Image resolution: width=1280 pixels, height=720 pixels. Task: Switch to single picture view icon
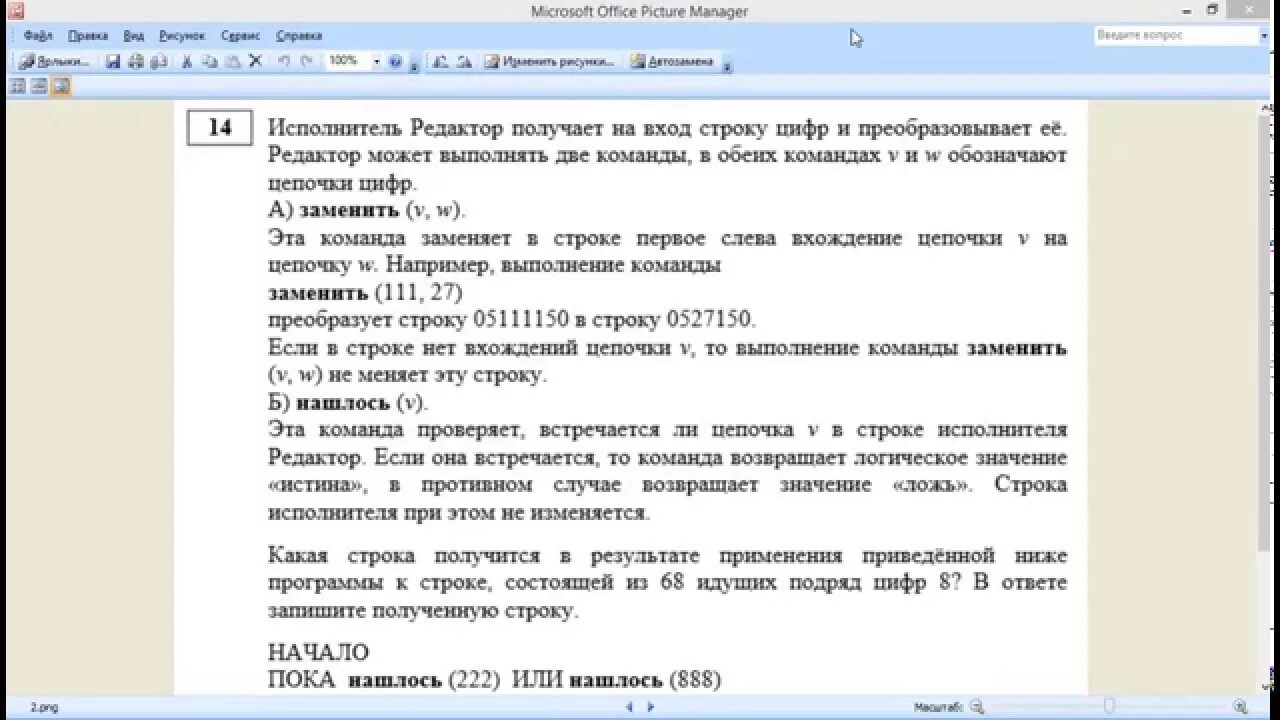point(61,86)
